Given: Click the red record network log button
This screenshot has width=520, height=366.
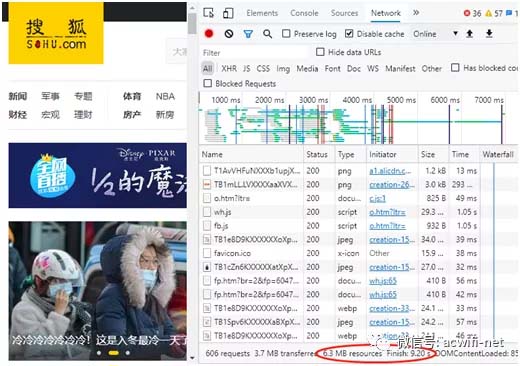Looking at the screenshot, I should coord(209,34).
